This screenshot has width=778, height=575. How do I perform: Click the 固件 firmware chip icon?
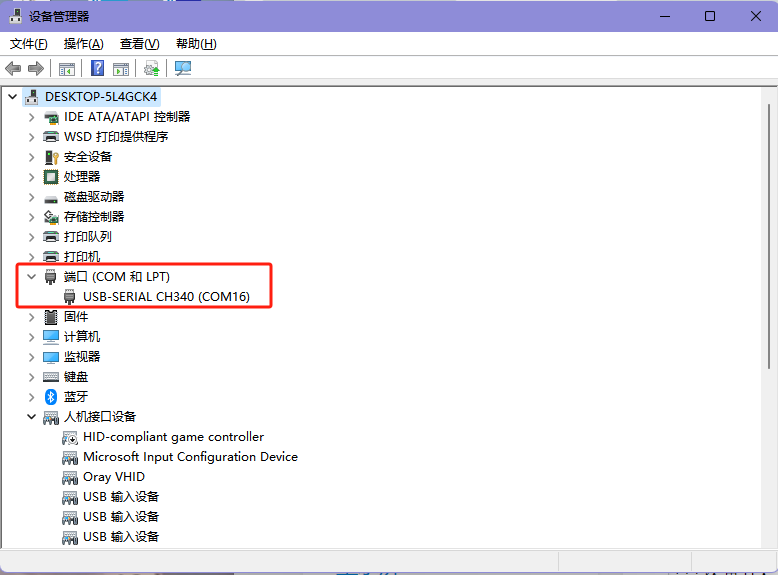[x=51, y=317]
